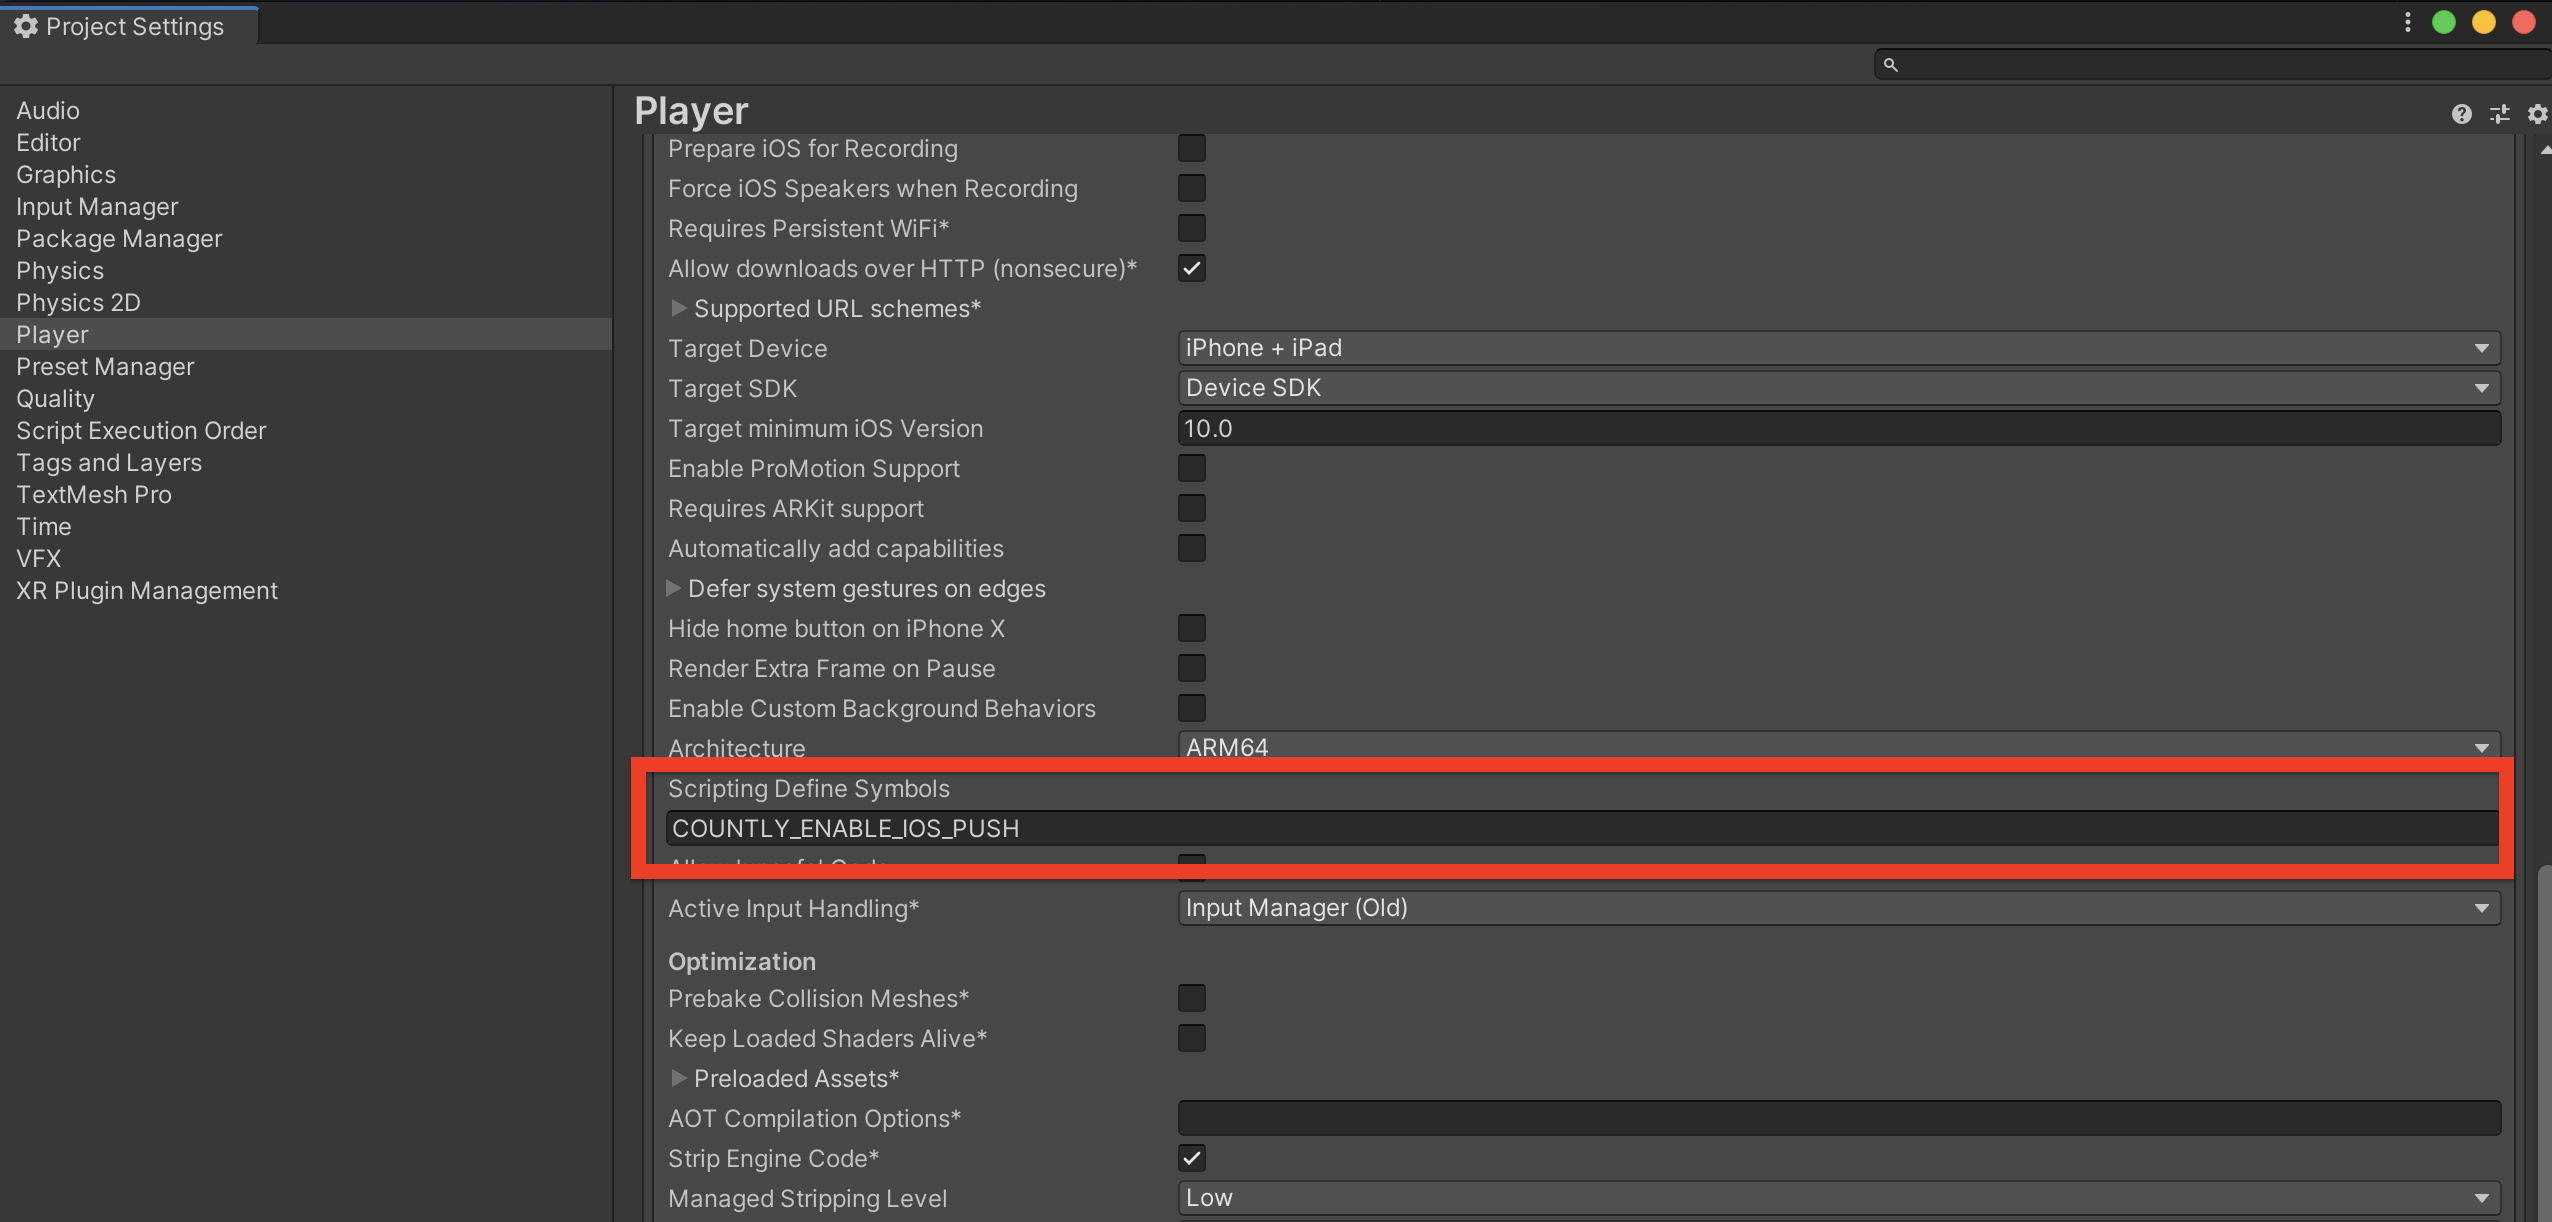Disable Allow downloads over HTTP
The image size is (2552, 1222).
point(1190,267)
